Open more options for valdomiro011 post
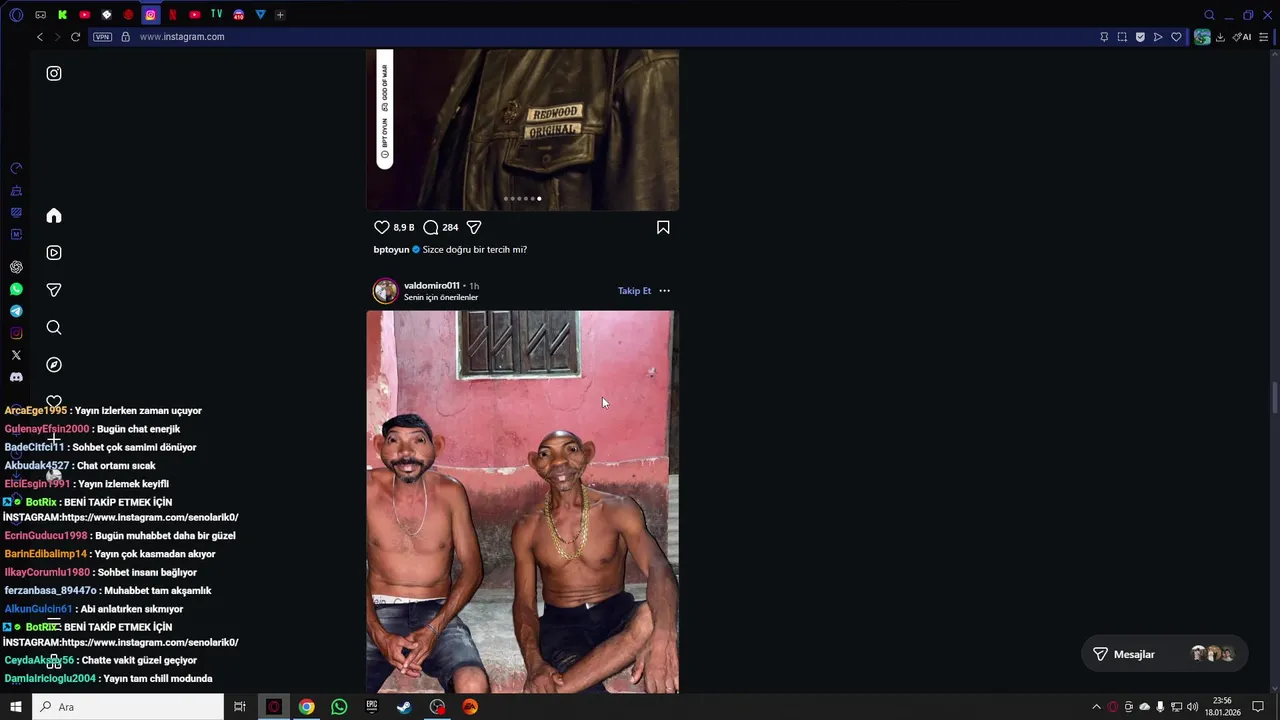Image resolution: width=1280 pixels, height=720 pixels. click(665, 291)
